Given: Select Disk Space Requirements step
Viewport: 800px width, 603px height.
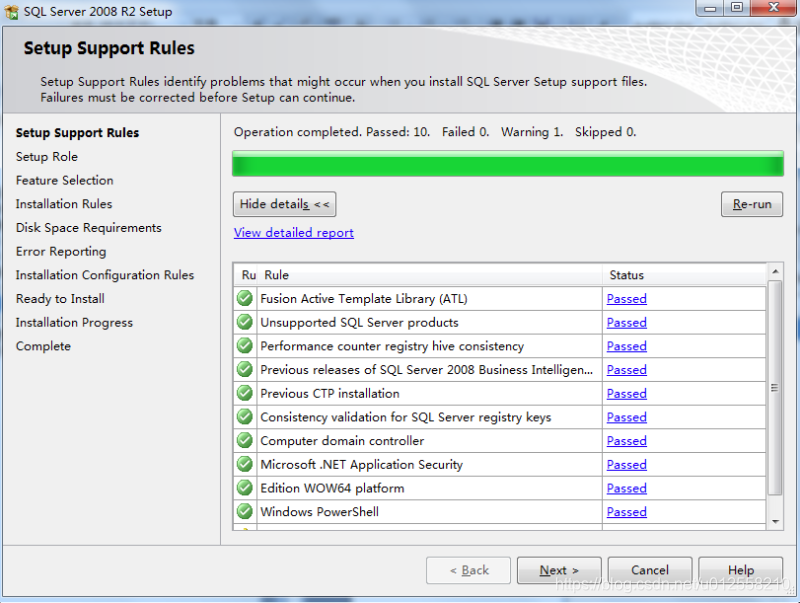Looking at the screenshot, I should (x=88, y=228).
